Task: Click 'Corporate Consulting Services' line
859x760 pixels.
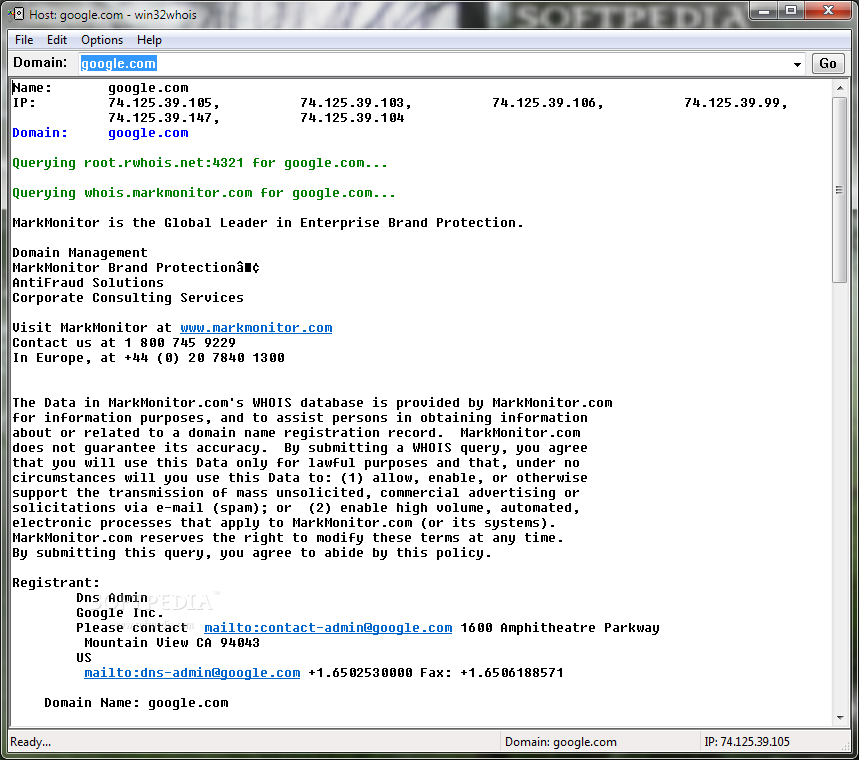Action: coord(128,298)
